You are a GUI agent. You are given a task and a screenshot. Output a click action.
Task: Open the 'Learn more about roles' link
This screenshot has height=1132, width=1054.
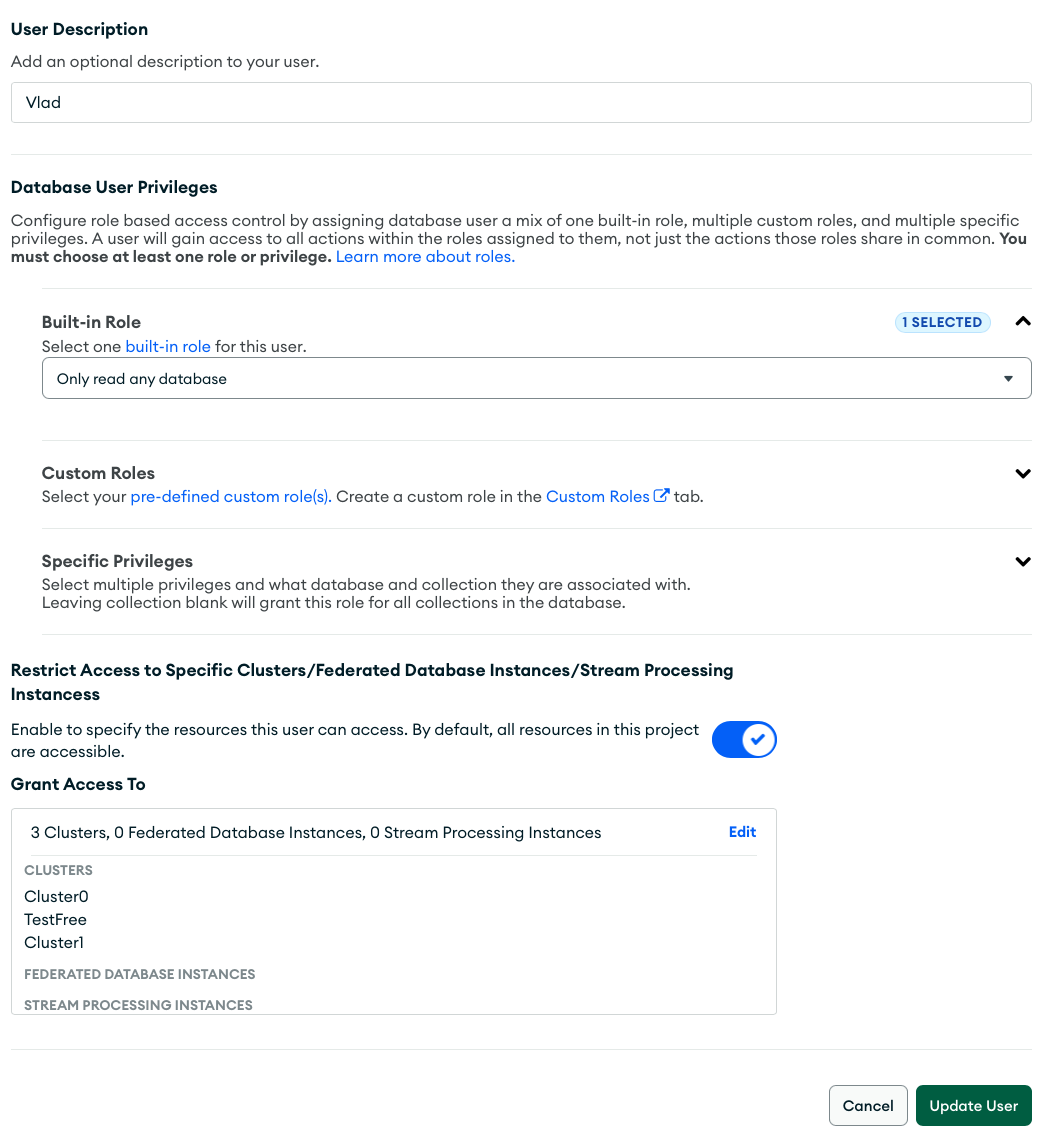pyautogui.click(x=424, y=256)
